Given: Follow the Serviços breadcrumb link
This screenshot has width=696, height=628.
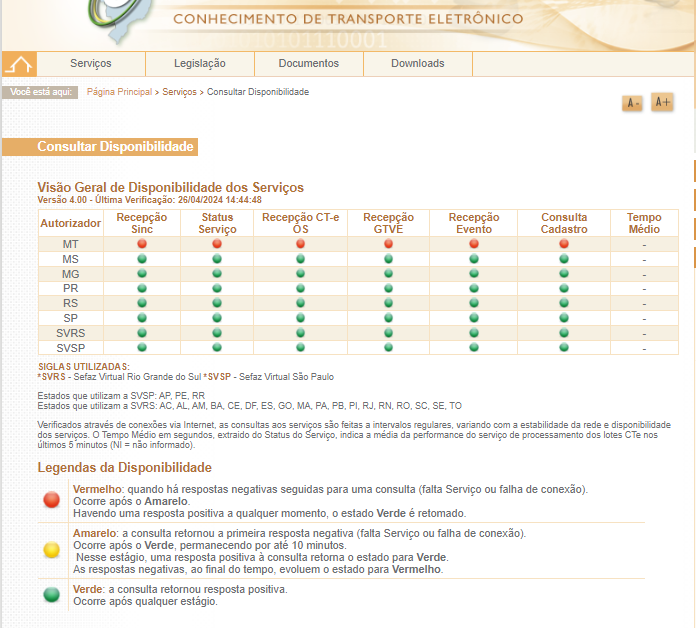Looking at the screenshot, I should pos(179,92).
